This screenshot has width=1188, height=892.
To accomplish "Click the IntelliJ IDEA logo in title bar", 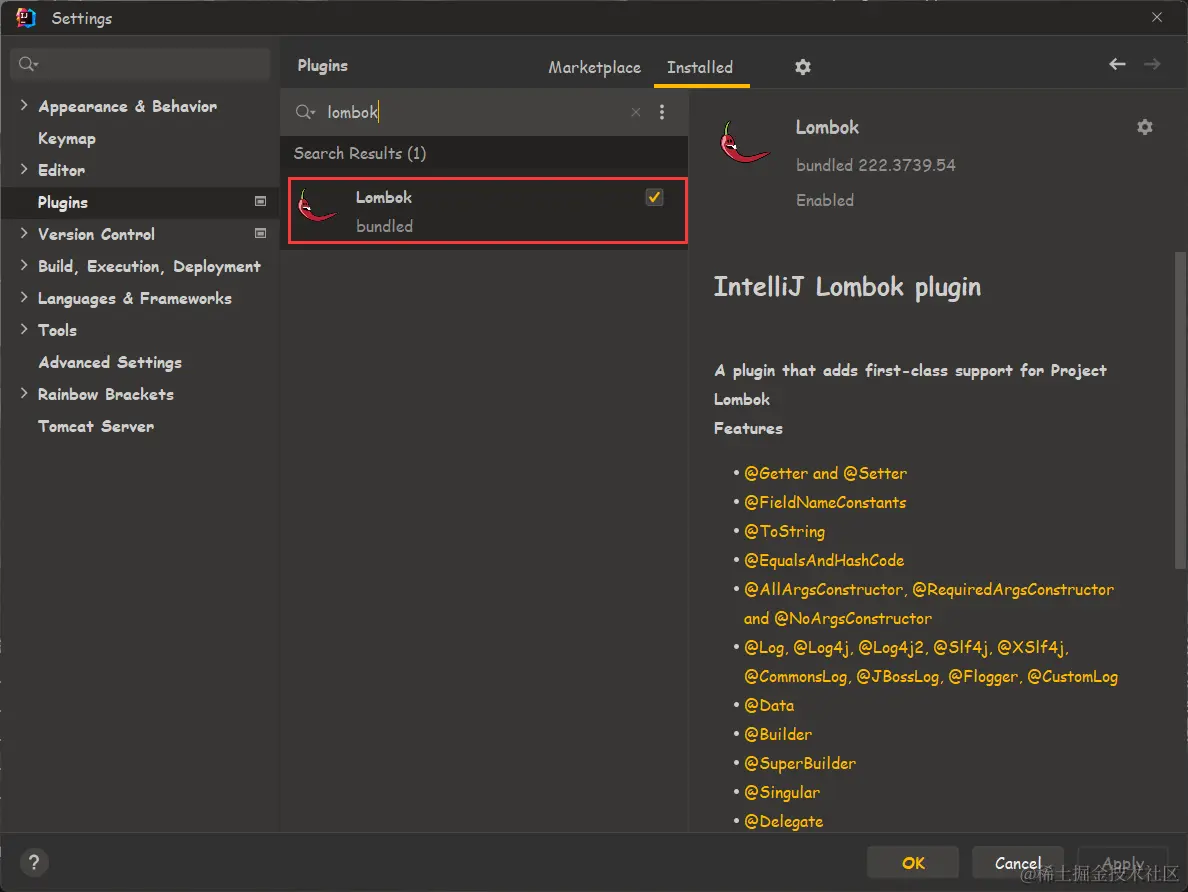I will 26,17.
